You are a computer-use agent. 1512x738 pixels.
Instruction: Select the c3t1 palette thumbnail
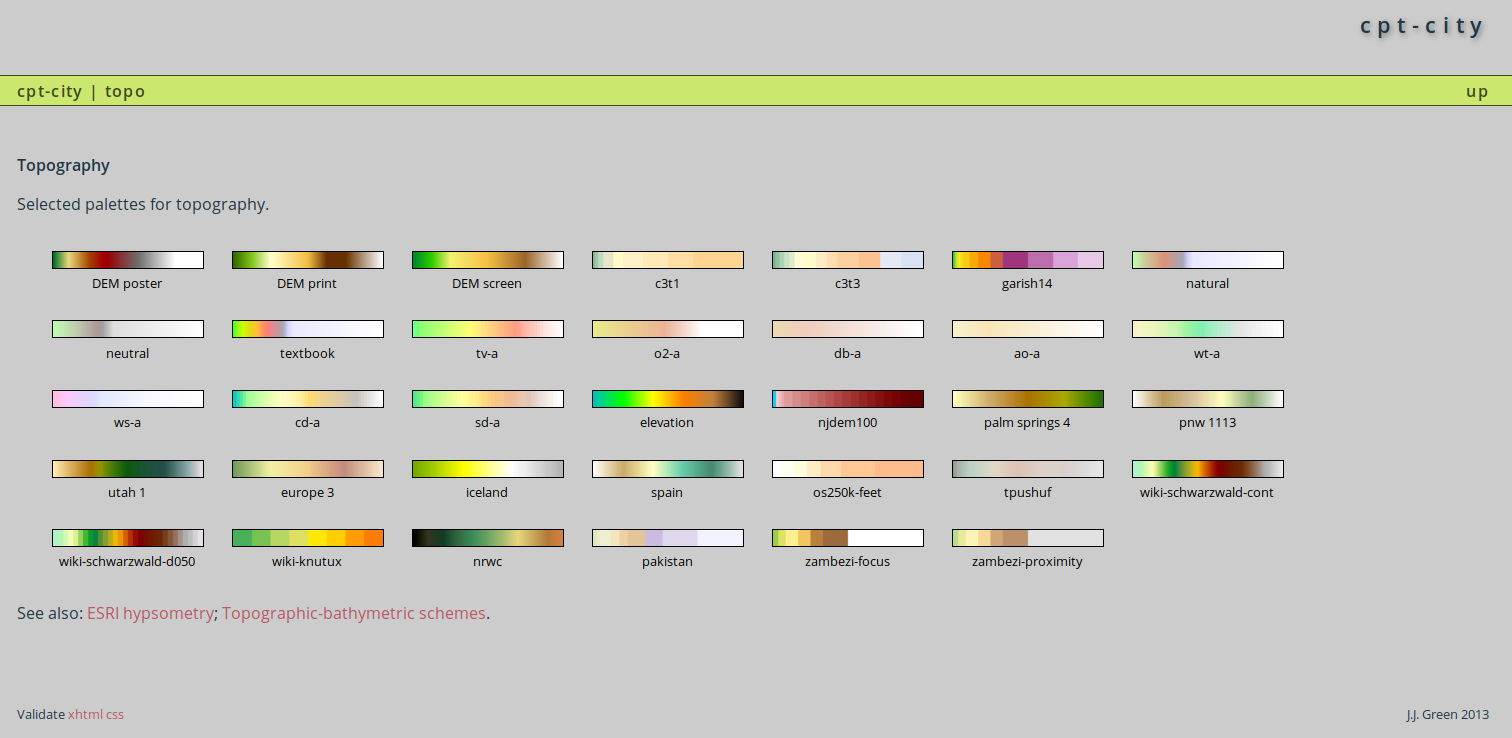(668, 260)
